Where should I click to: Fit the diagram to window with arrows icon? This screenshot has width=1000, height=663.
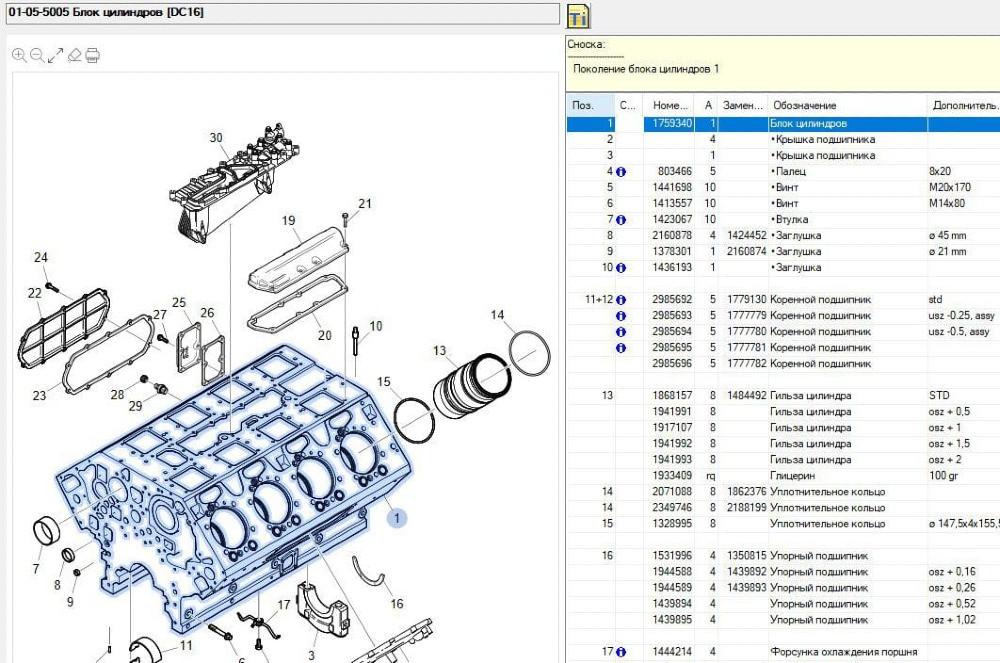(x=56, y=55)
